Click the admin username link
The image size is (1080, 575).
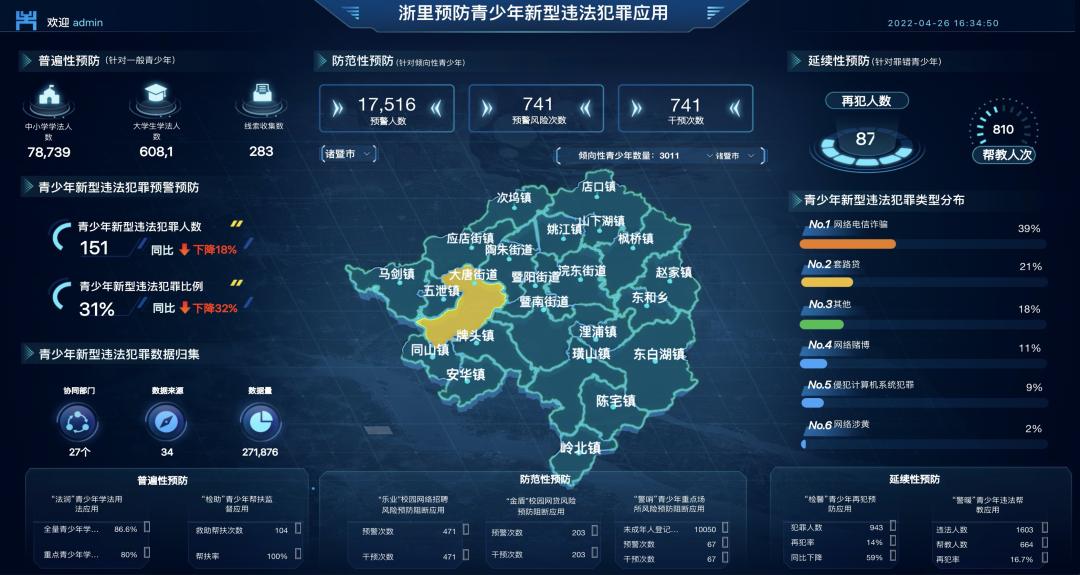coord(87,22)
